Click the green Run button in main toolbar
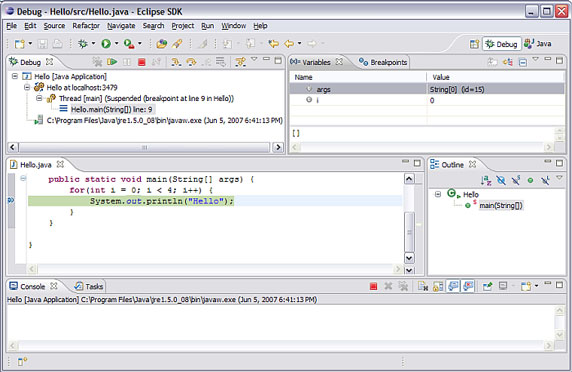 [106, 44]
